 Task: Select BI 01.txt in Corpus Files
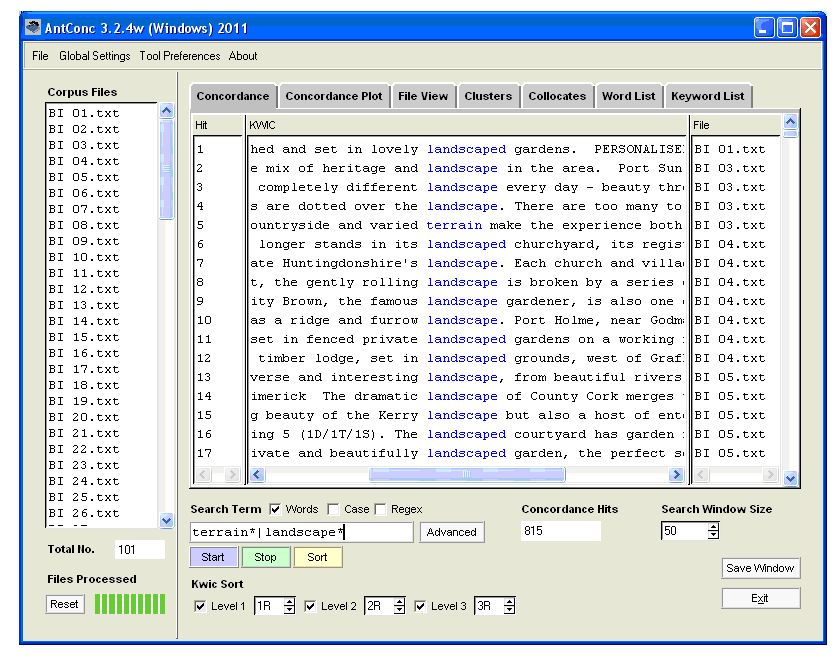coord(84,114)
